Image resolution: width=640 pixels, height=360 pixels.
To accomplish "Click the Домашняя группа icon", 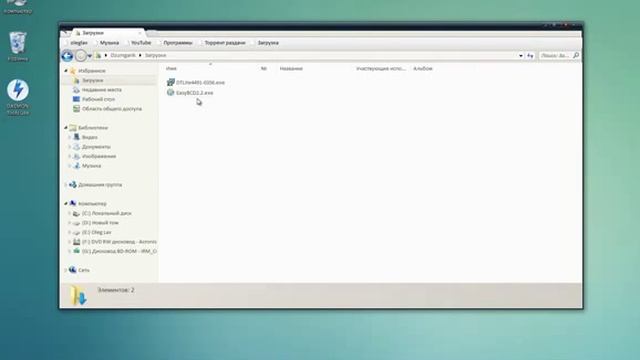I will tap(73, 185).
